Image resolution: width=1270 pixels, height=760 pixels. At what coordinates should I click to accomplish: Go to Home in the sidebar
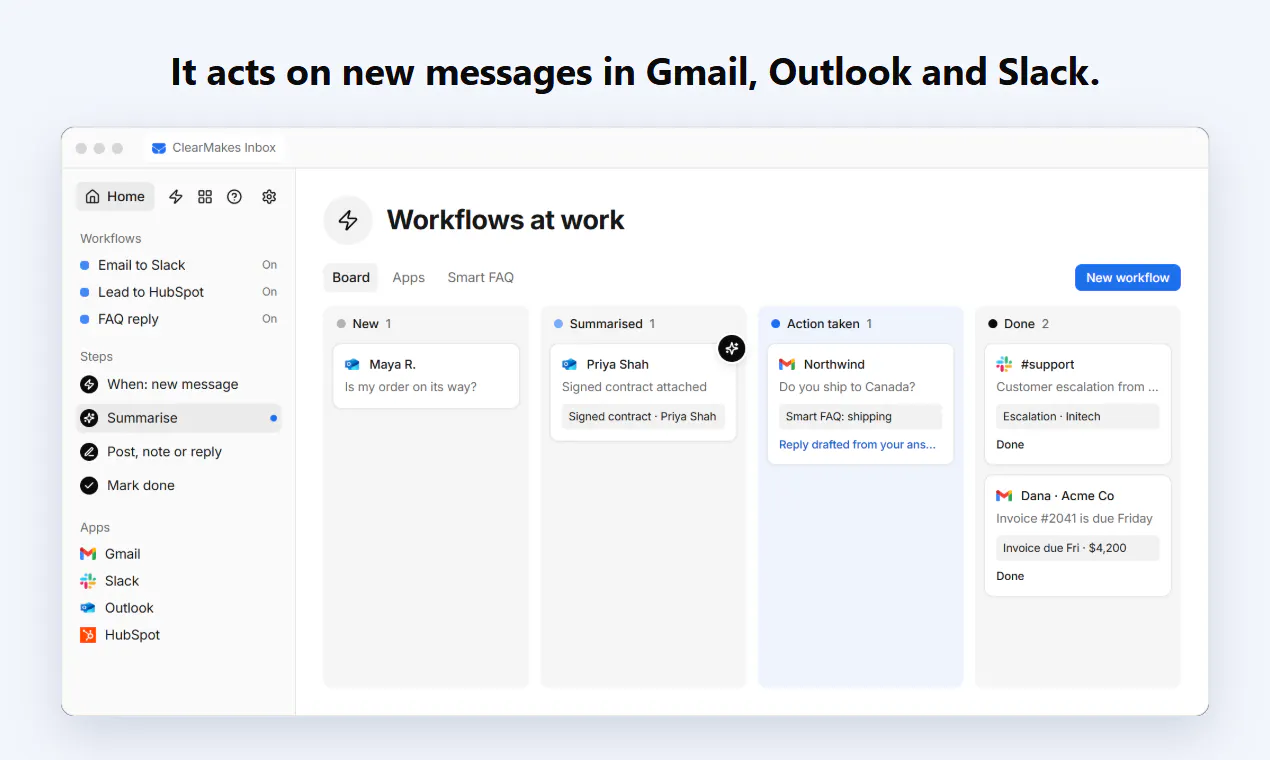point(116,197)
